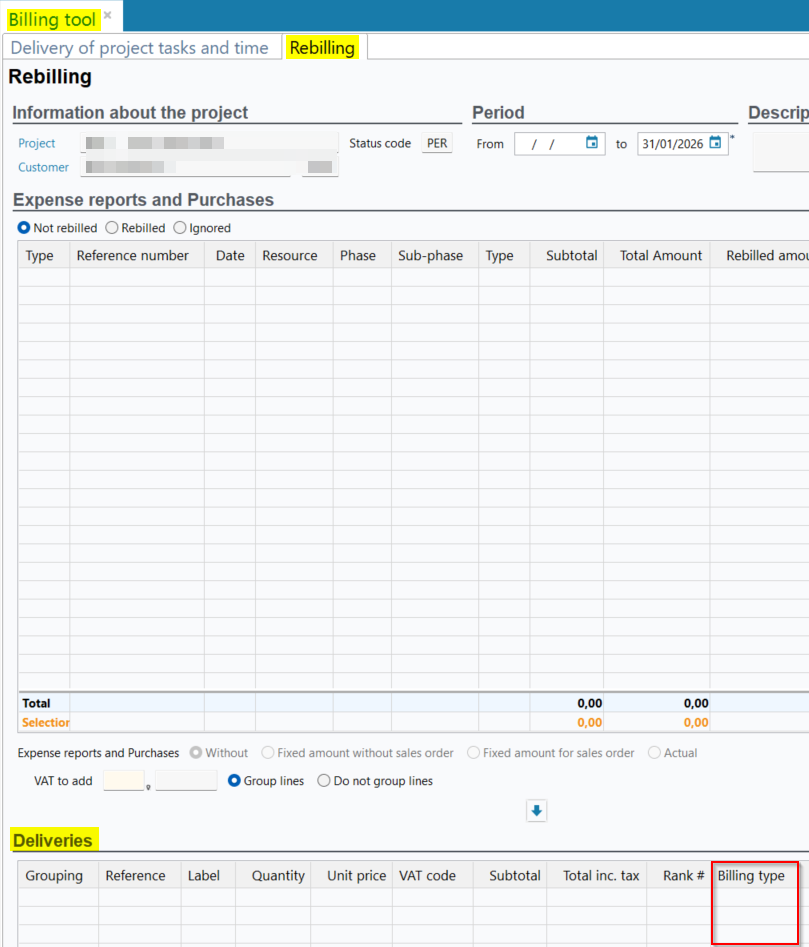Sort by Total Amount column header
Viewport: 809px width, 947px height.
(x=660, y=256)
